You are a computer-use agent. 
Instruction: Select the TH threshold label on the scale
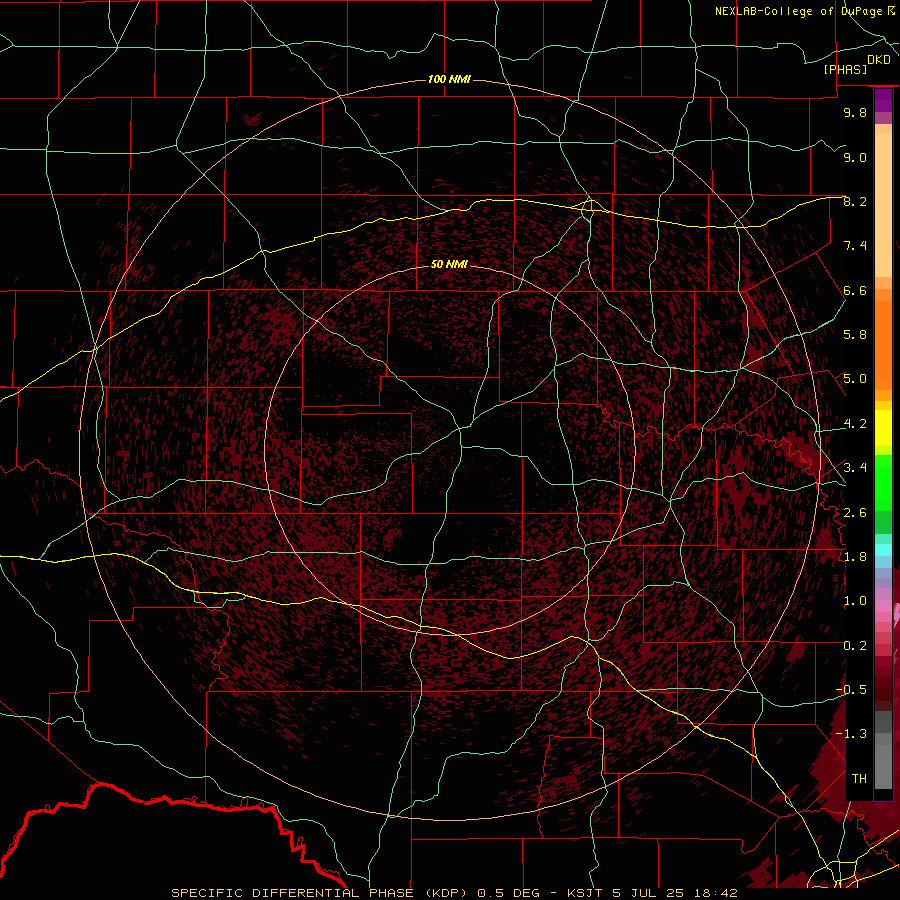click(x=859, y=779)
